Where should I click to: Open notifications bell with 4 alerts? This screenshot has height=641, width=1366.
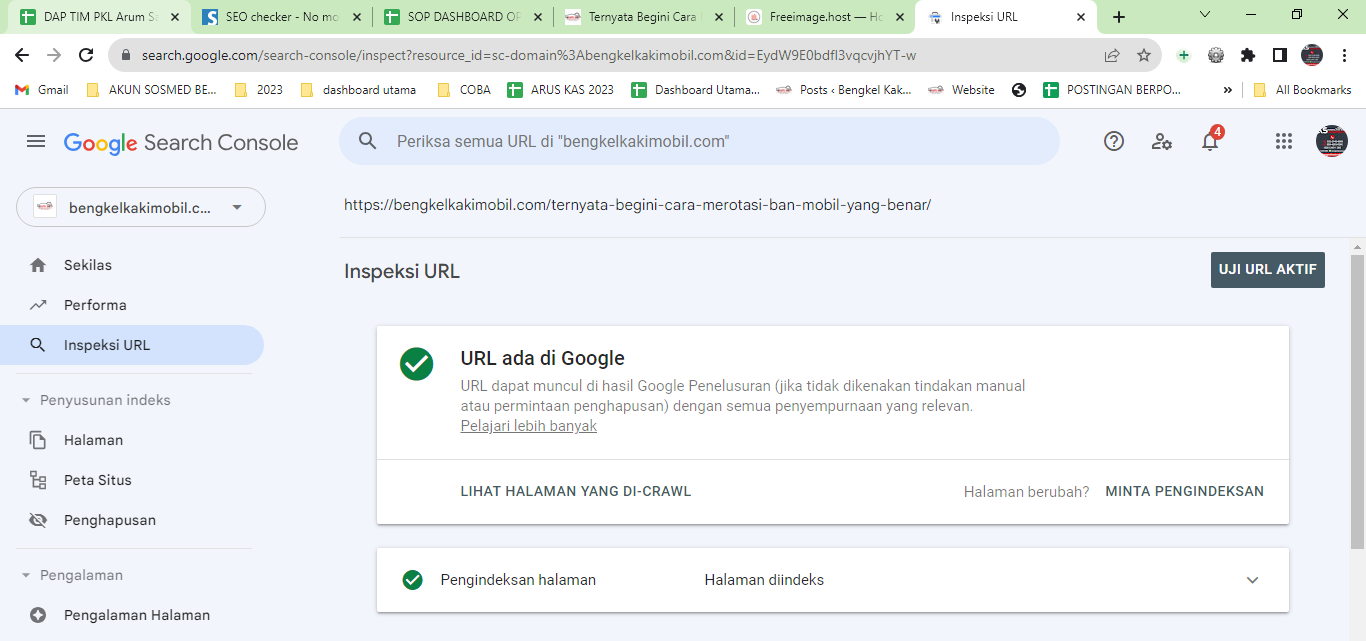click(x=1210, y=140)
